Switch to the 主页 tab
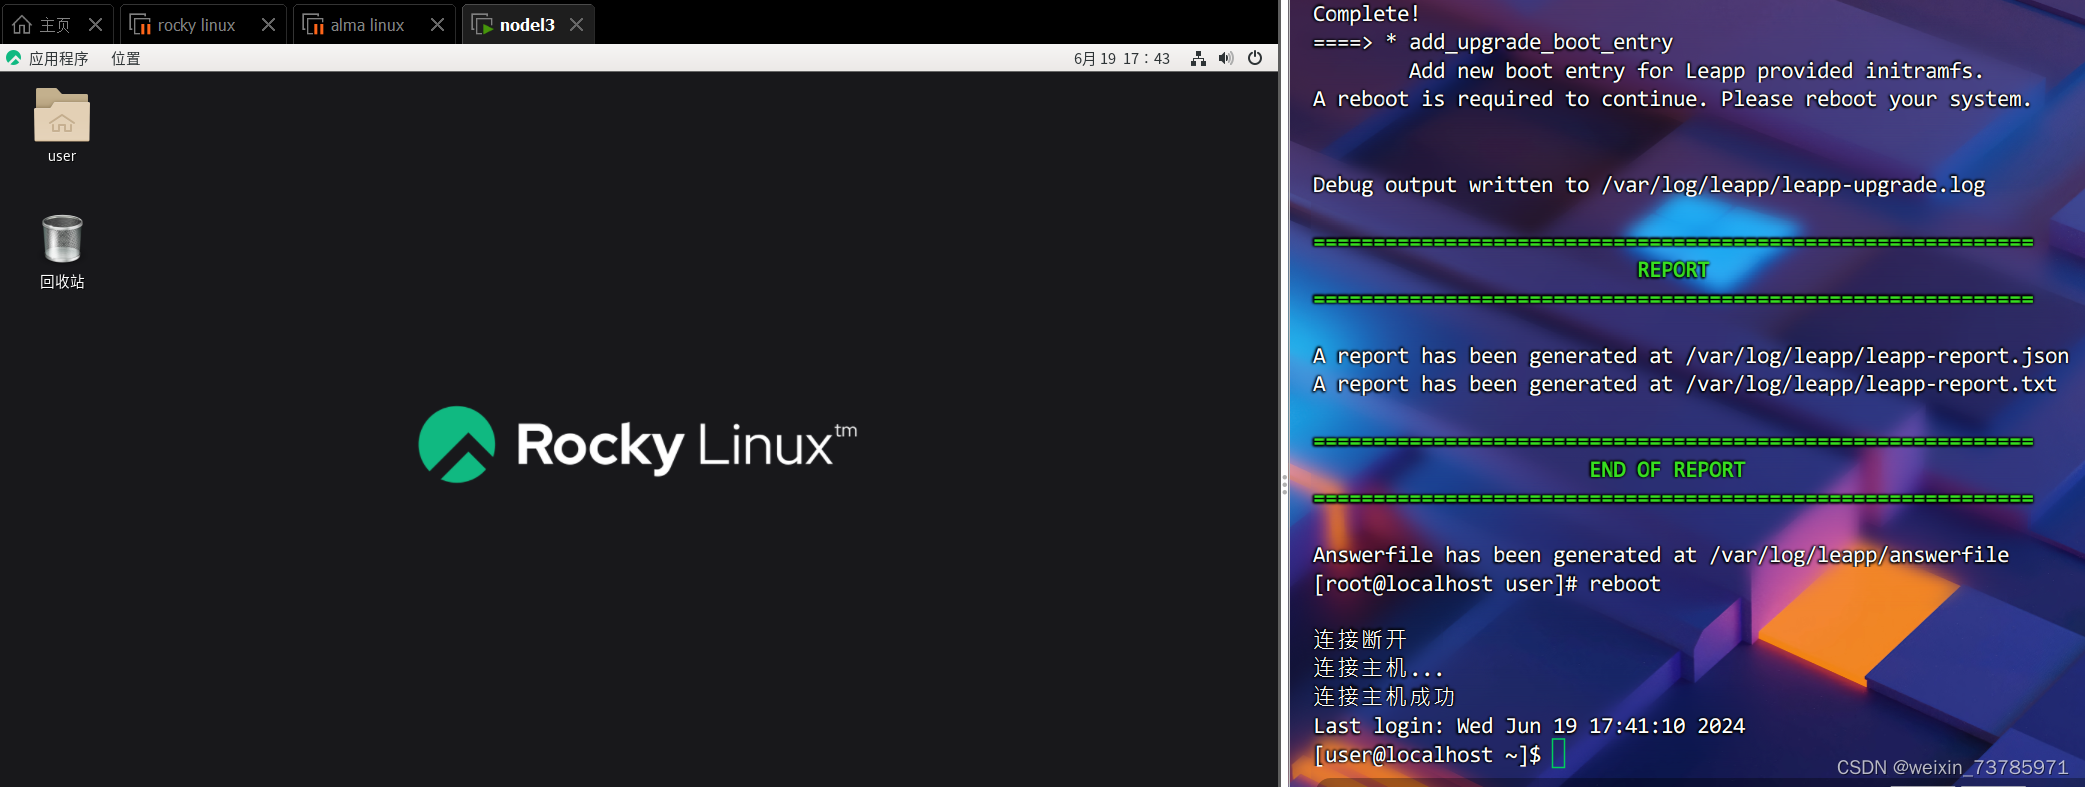The height and width of the screenshot is (787, 2085). point(55,25)
